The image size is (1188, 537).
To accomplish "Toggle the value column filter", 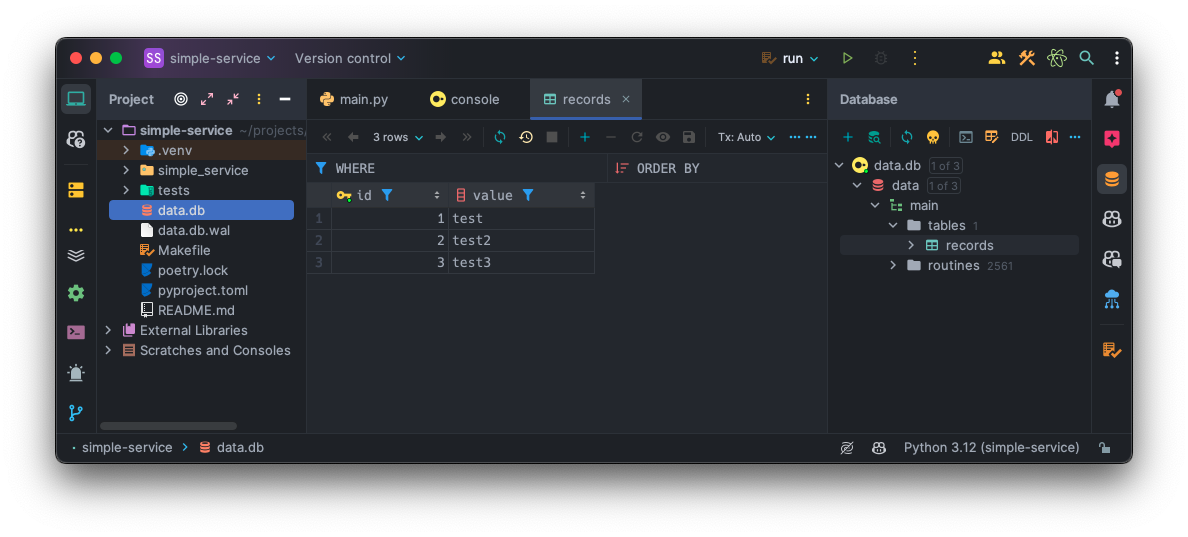I will tap(528, 195).
